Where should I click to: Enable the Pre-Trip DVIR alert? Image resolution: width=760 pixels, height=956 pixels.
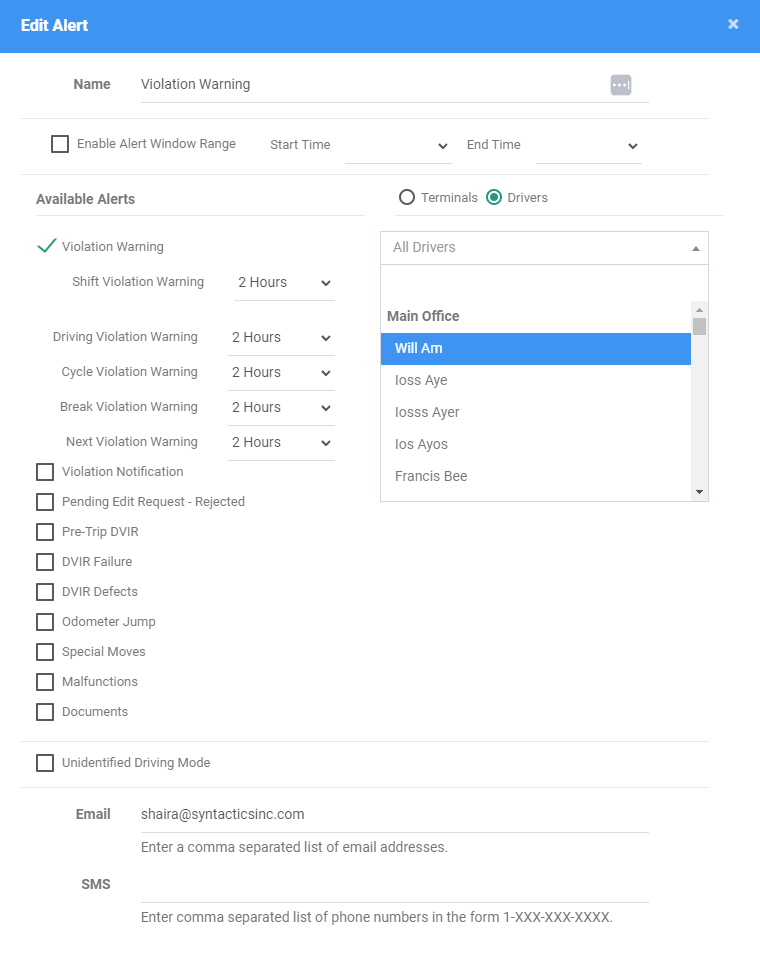coord(45,532)
